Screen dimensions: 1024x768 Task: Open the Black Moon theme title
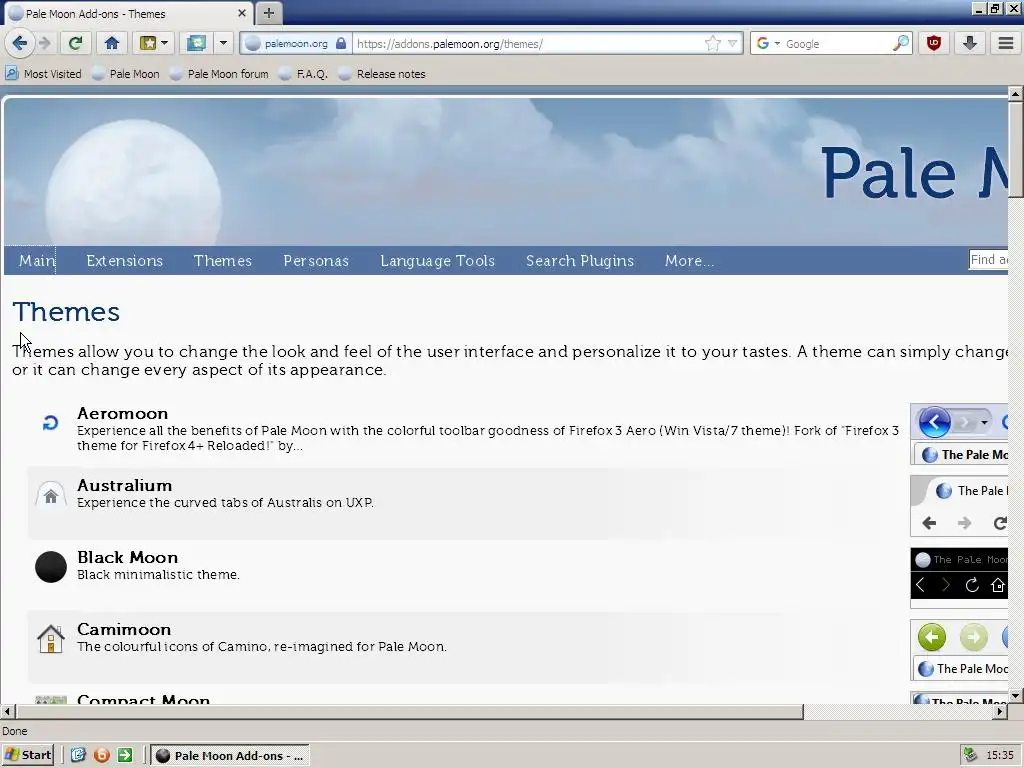tap(127, 557)
